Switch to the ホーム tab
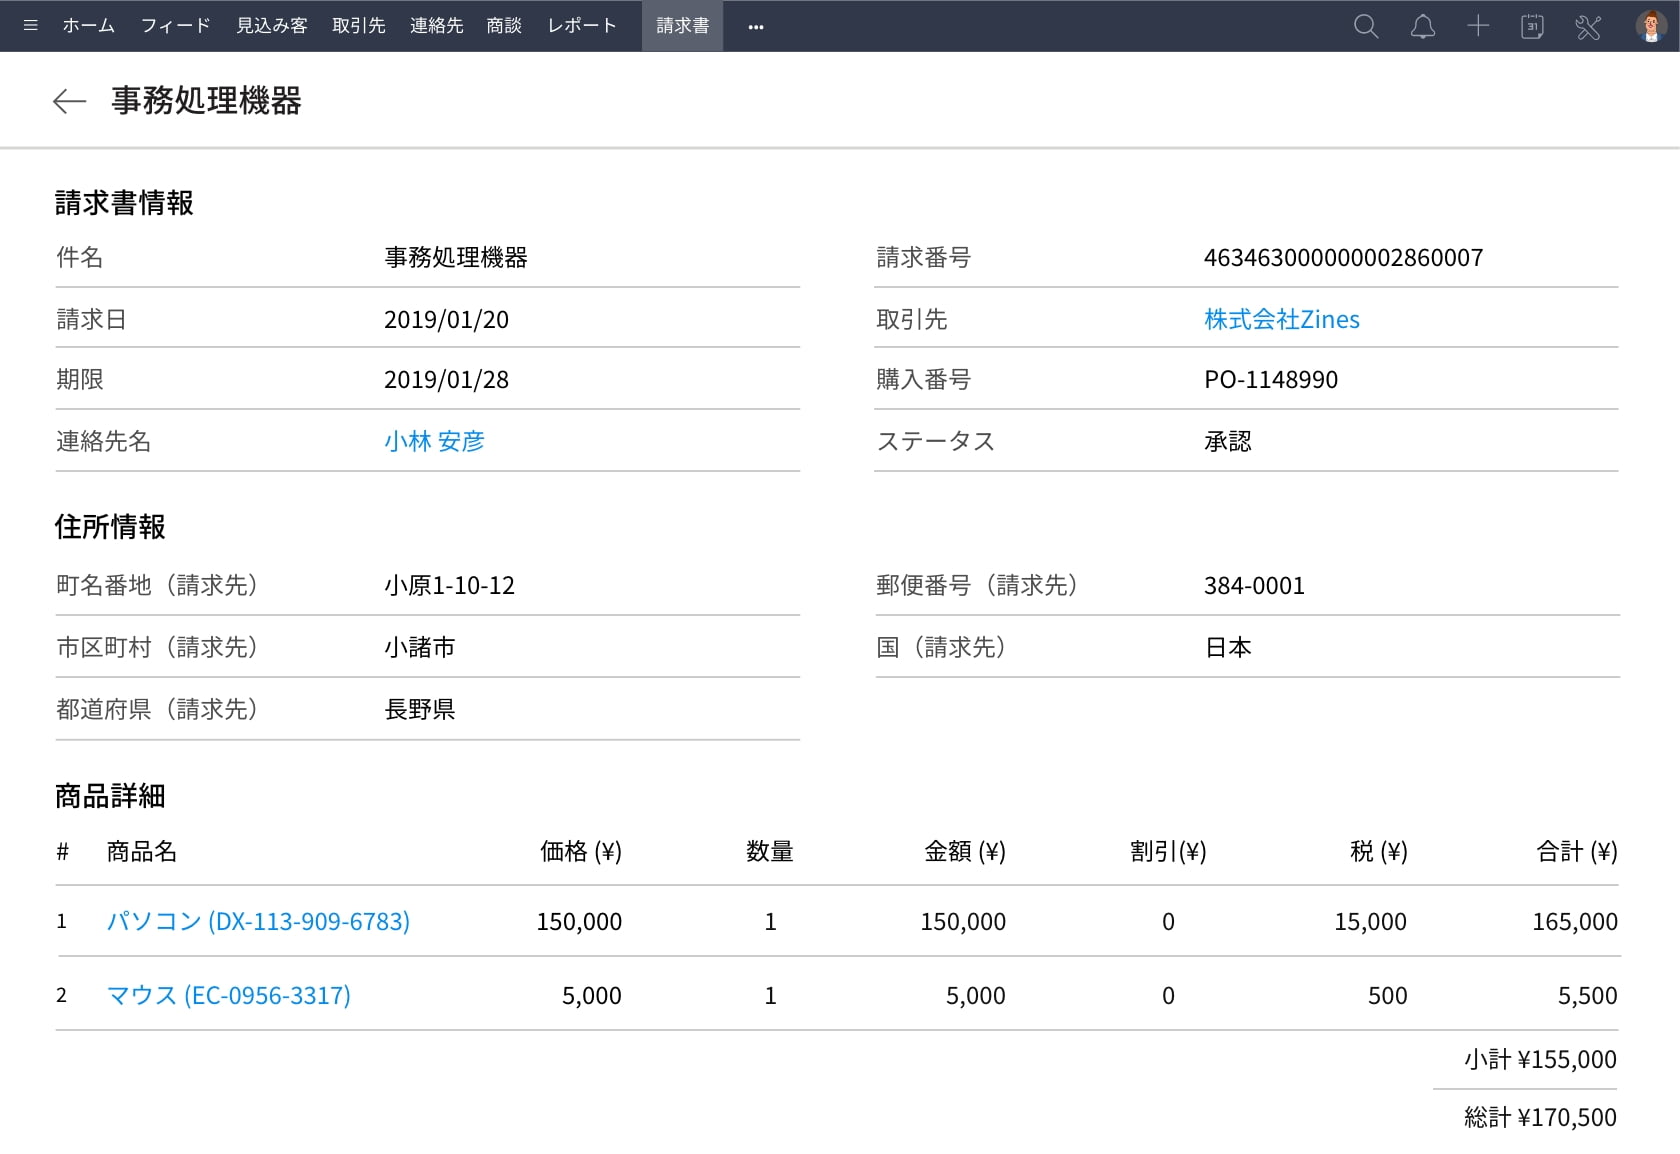This screenshot has height=1154, width=1680. click(x=88, y=26)
